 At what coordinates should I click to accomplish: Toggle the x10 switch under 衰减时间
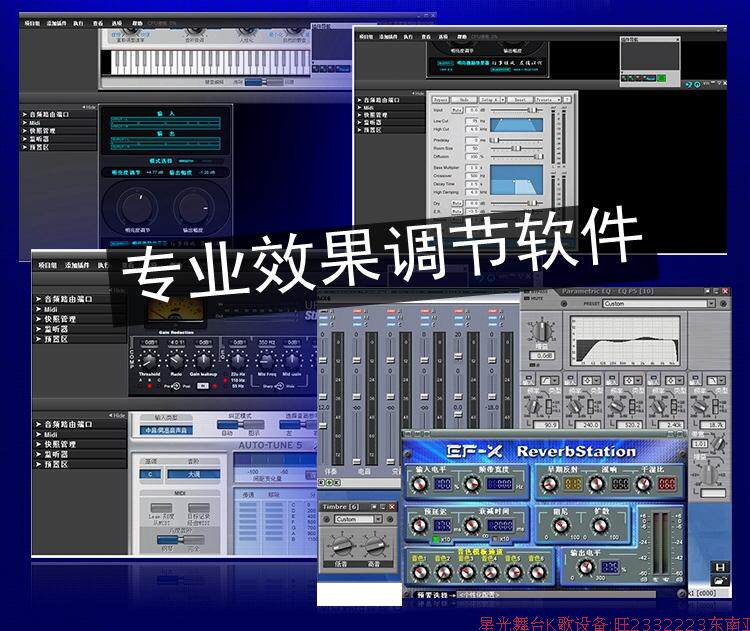click(494, 539)
